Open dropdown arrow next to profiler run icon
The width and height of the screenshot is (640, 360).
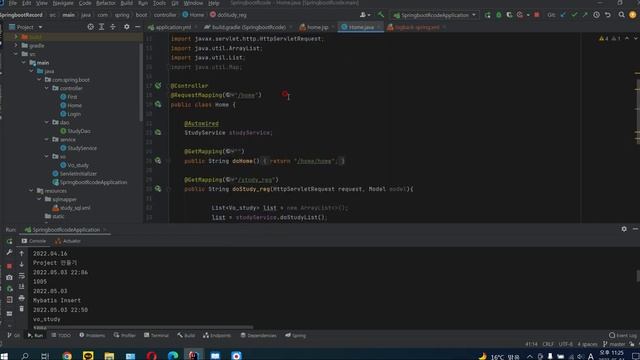tap(528, 15)
